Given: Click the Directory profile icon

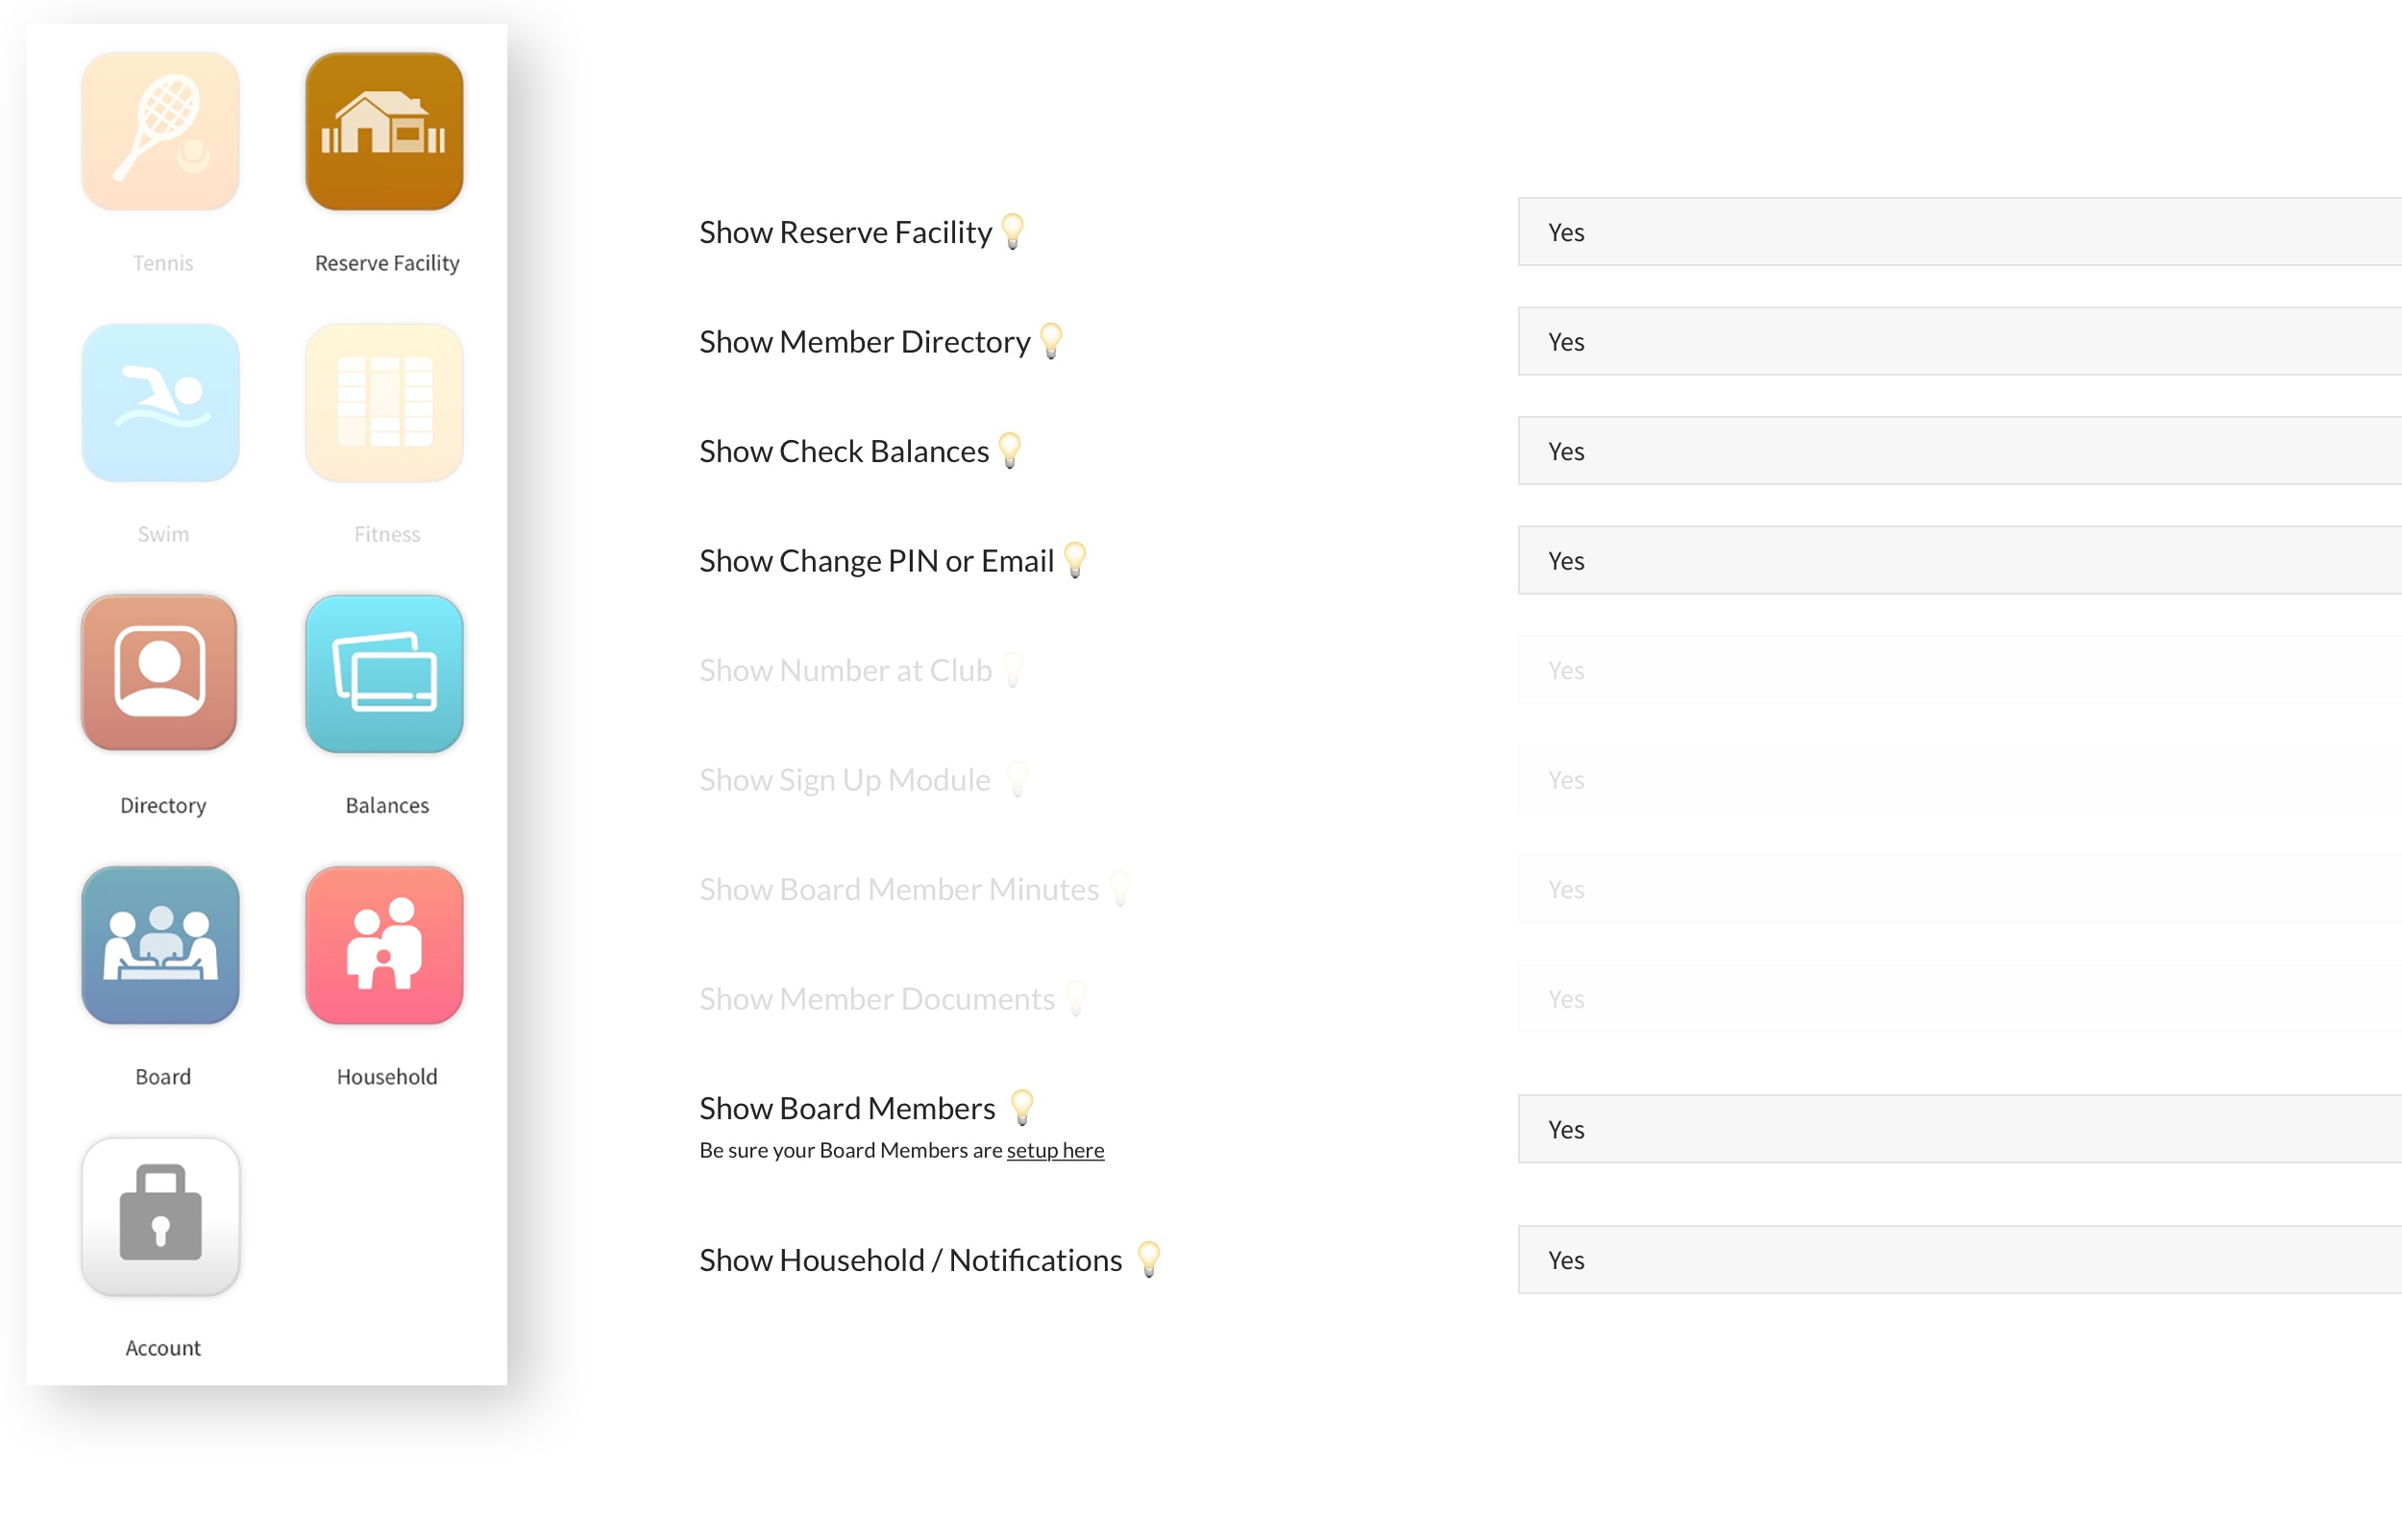Looking at the screenshot, I should pyautogui.click(x=160, y=673).
